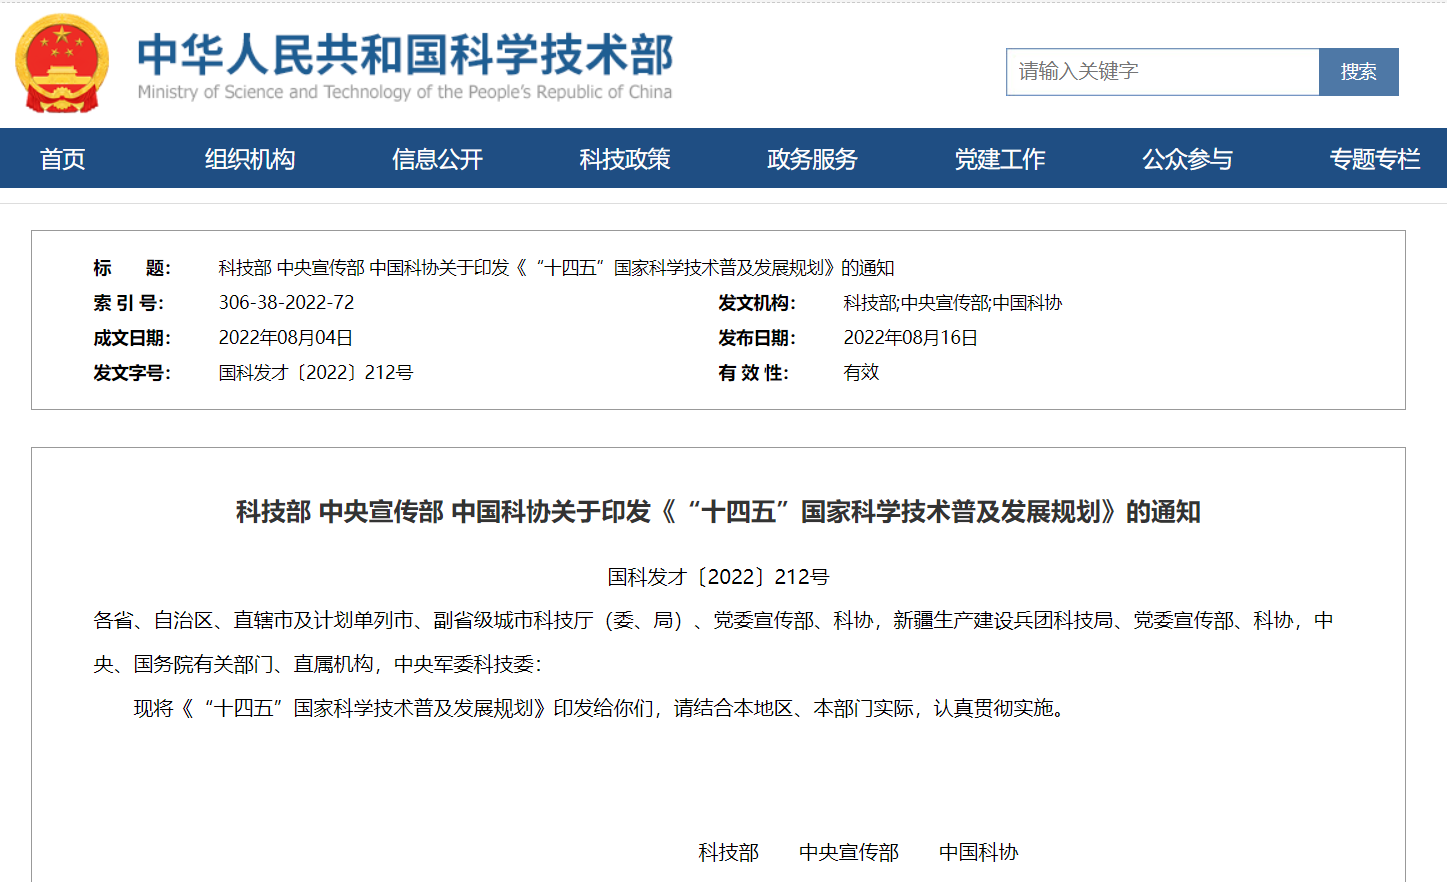Viewport: 1447px width, 882px height.
Task: Click the 成文日期 value 2022年08月04日
Action: click(285, 338)
